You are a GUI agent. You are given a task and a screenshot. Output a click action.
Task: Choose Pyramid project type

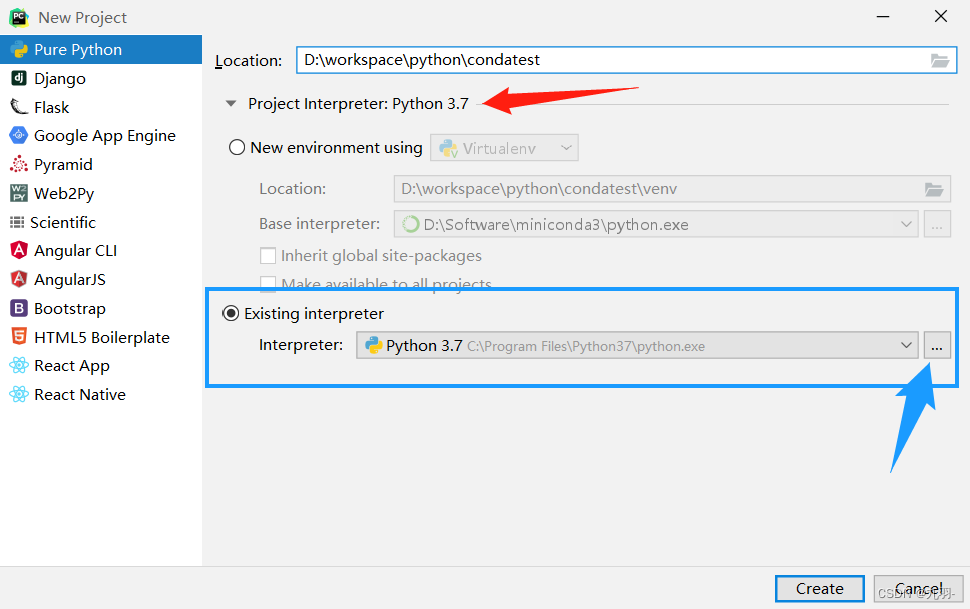pyautogui.click(x=101, y=165)
